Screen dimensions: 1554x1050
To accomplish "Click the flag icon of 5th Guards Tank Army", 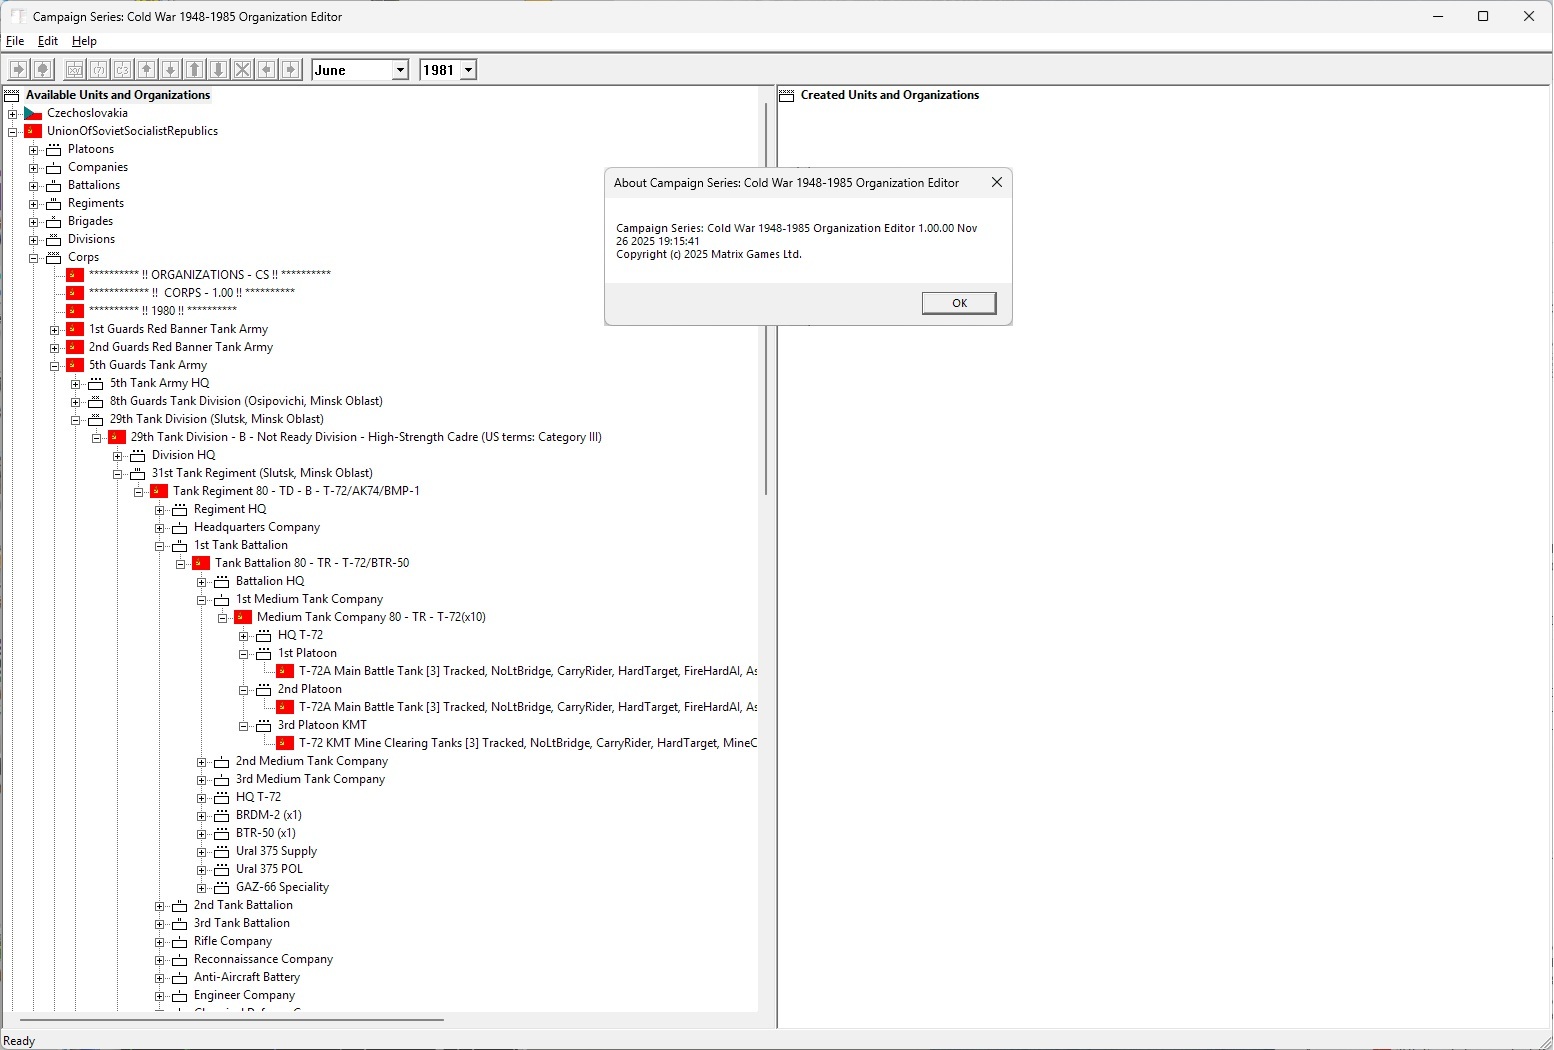I will coord(75,365).
